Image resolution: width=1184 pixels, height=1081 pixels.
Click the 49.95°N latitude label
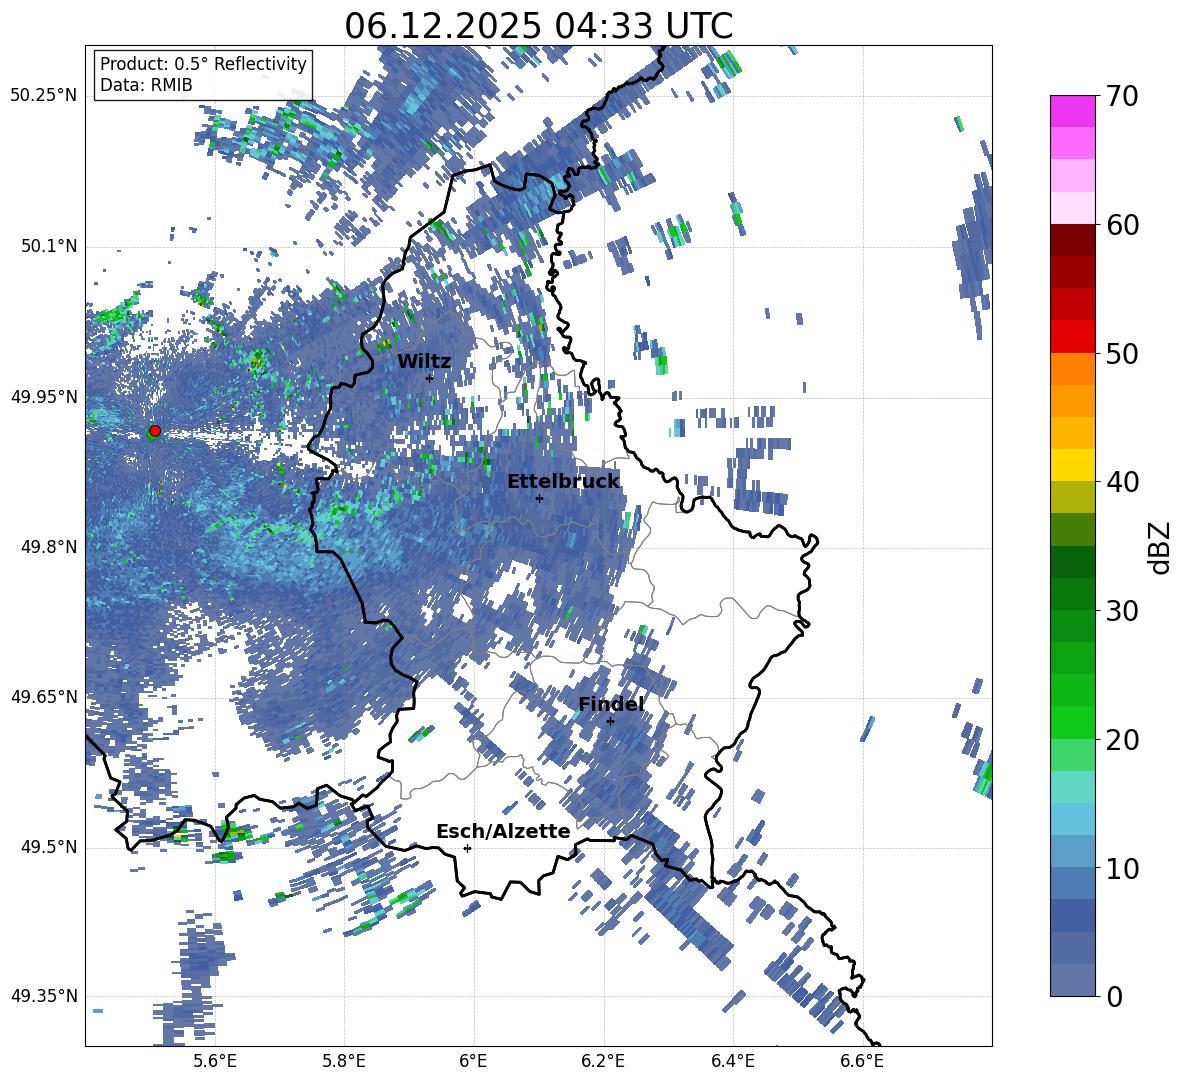pyautogui.click(x=44, y=396)
